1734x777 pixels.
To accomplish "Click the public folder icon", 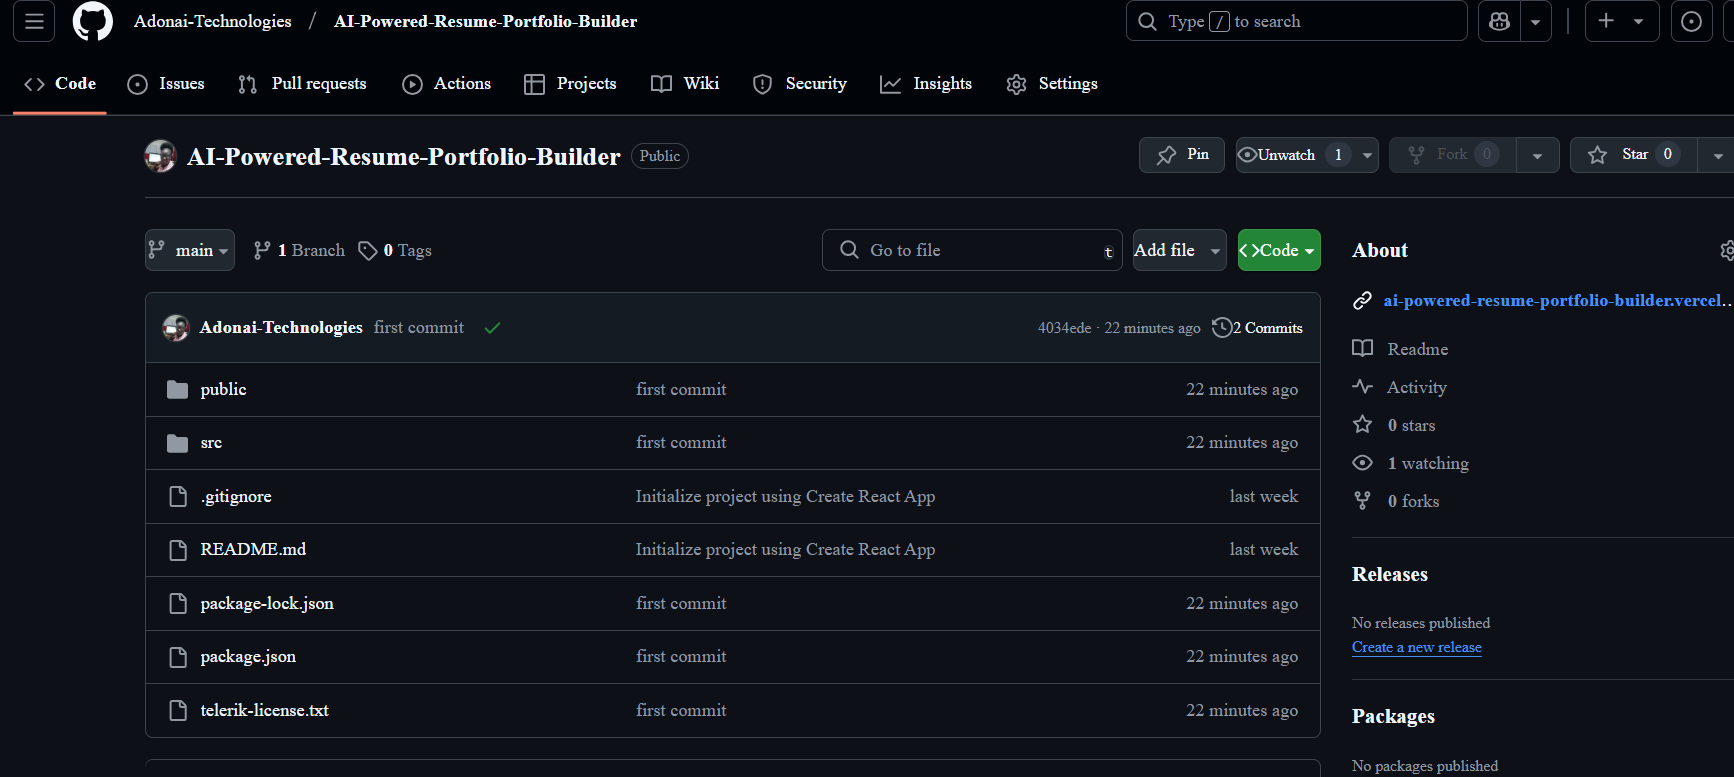I will (178, 390).
